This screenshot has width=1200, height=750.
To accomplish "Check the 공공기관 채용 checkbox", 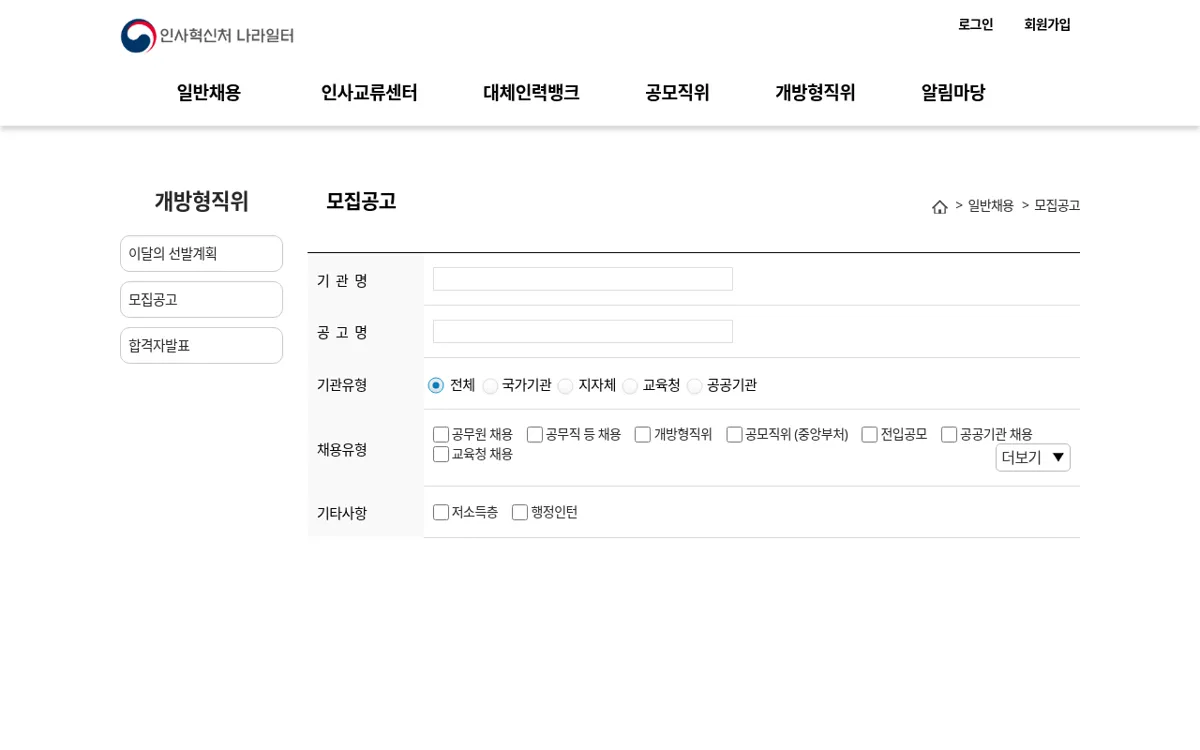I will pyautogui.click(x=949, y=435).
